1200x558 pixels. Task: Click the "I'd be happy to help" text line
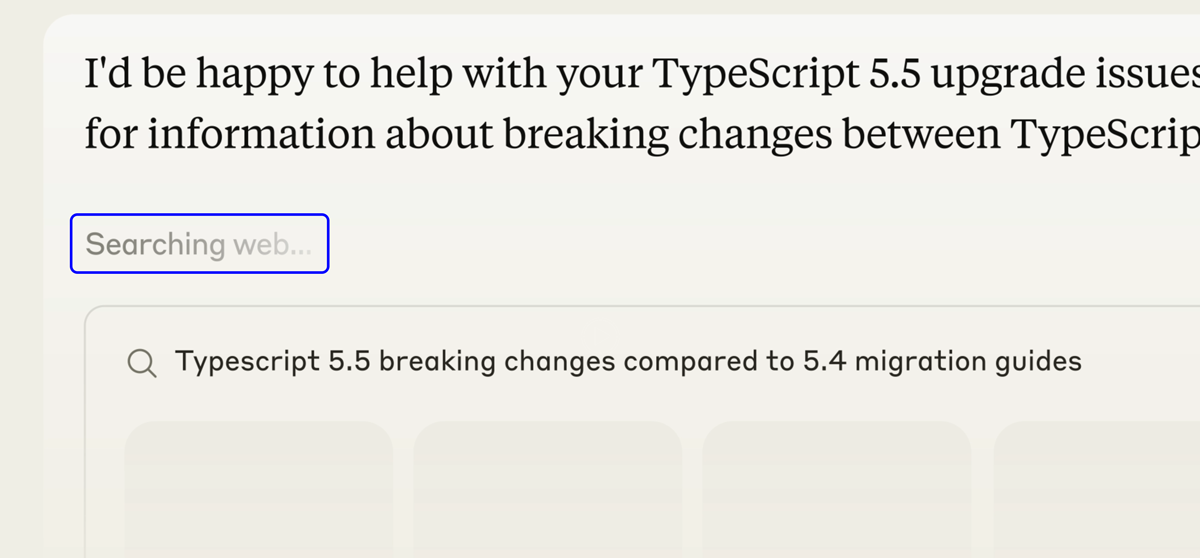pyautogui.click(x=642, y=74)
